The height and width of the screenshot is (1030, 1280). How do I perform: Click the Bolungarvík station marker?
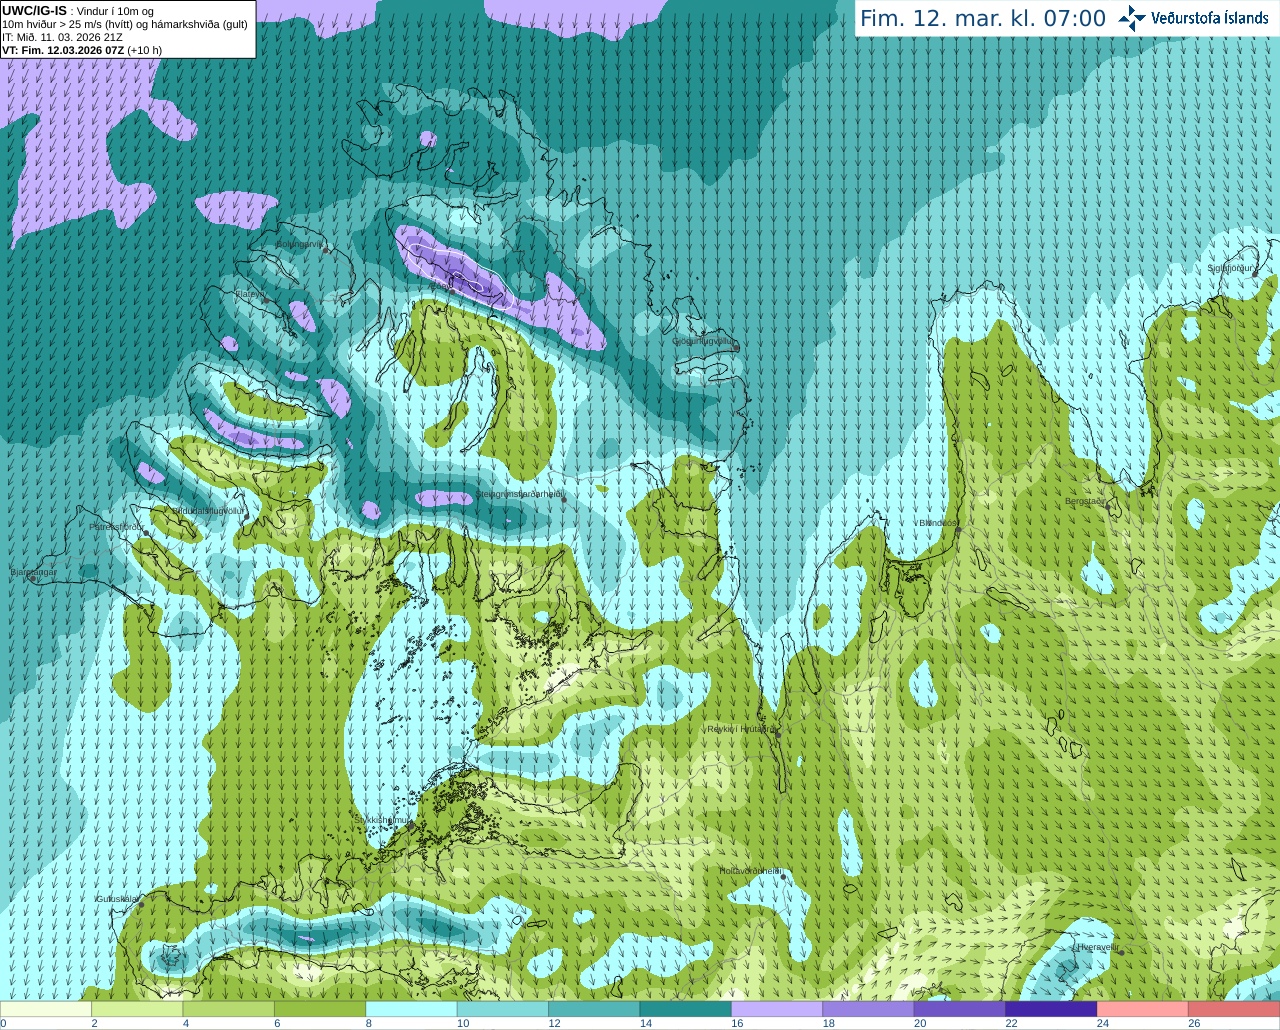click(x=327, y=250)
